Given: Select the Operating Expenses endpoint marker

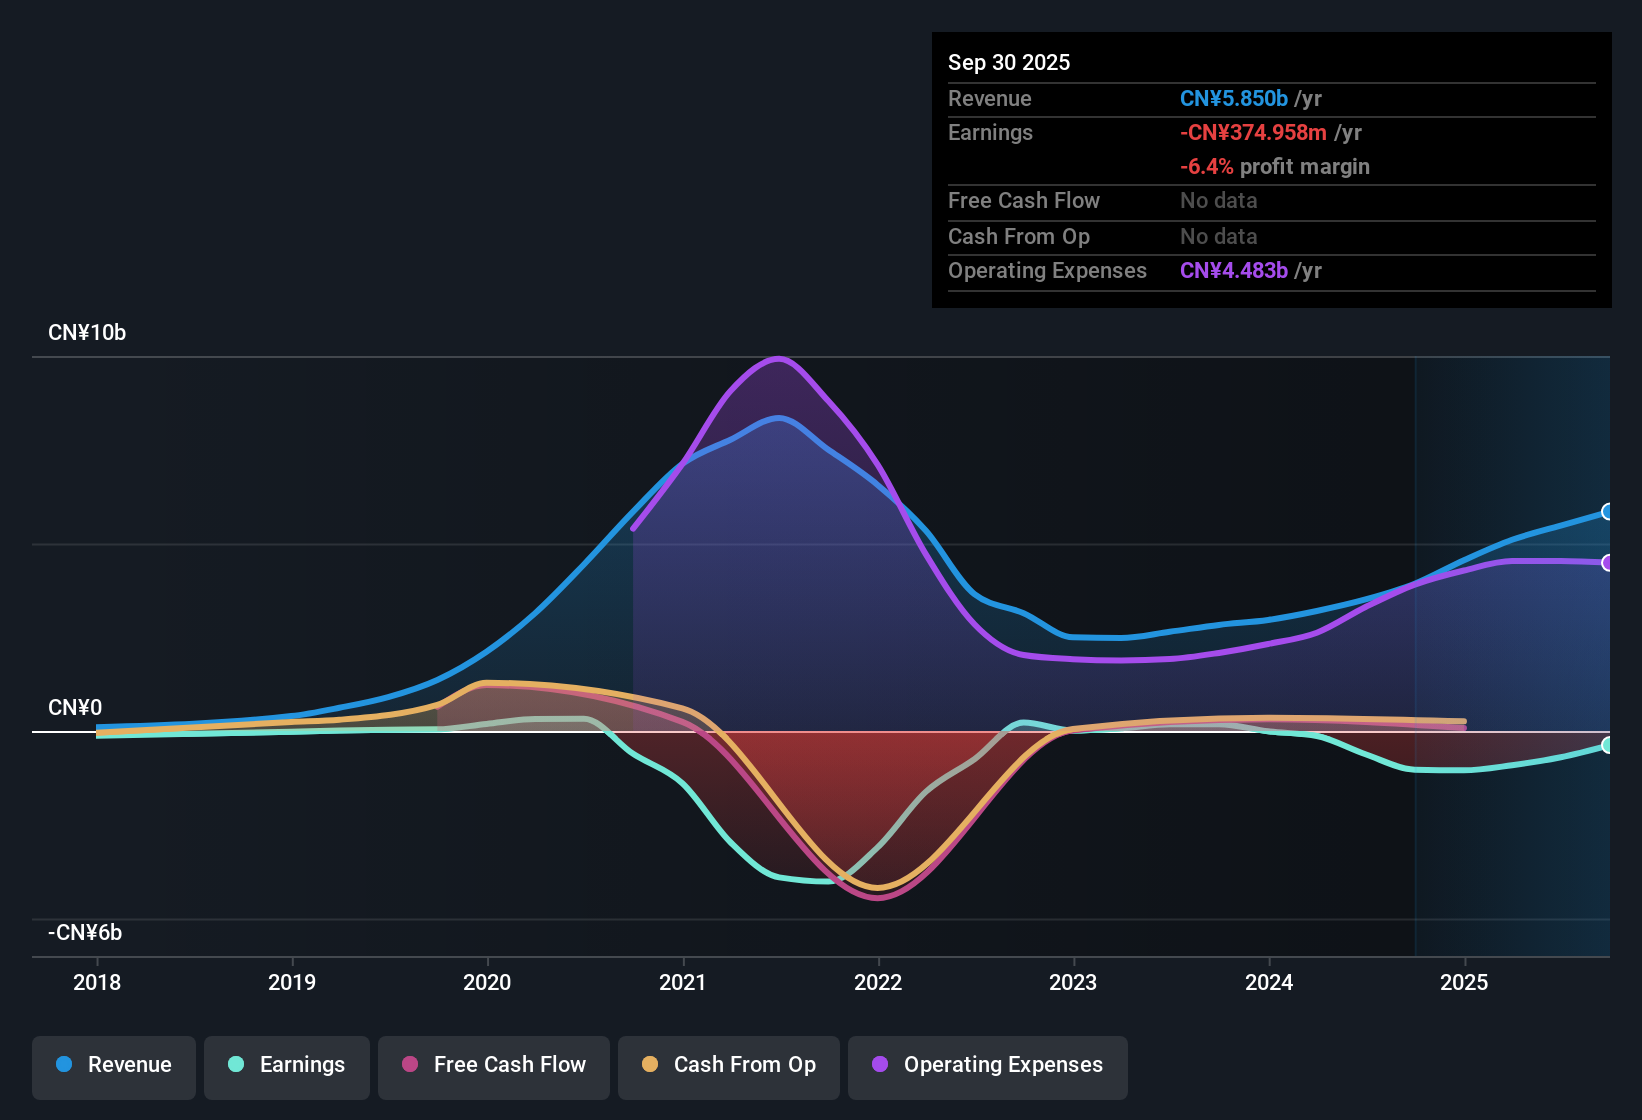Looking at the screenshot, I should 1608,562.
